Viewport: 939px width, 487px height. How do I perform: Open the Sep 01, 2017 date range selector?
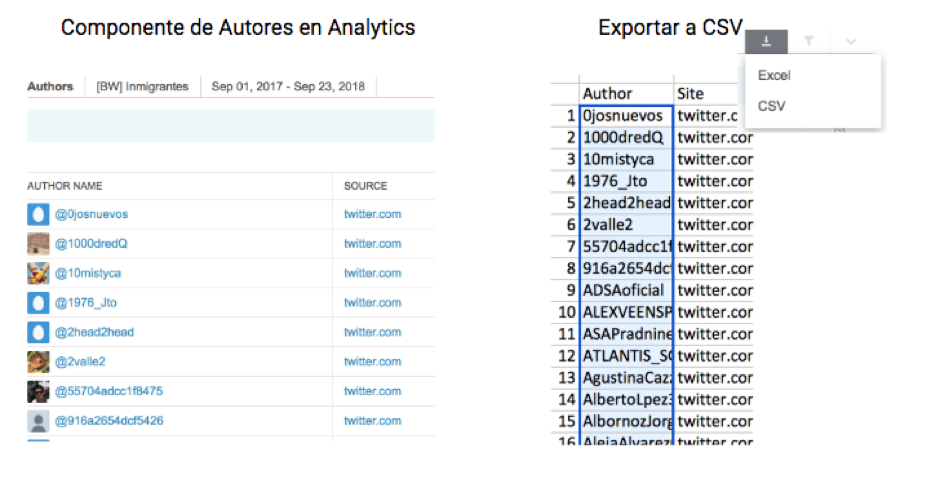[x=289, y=86]
